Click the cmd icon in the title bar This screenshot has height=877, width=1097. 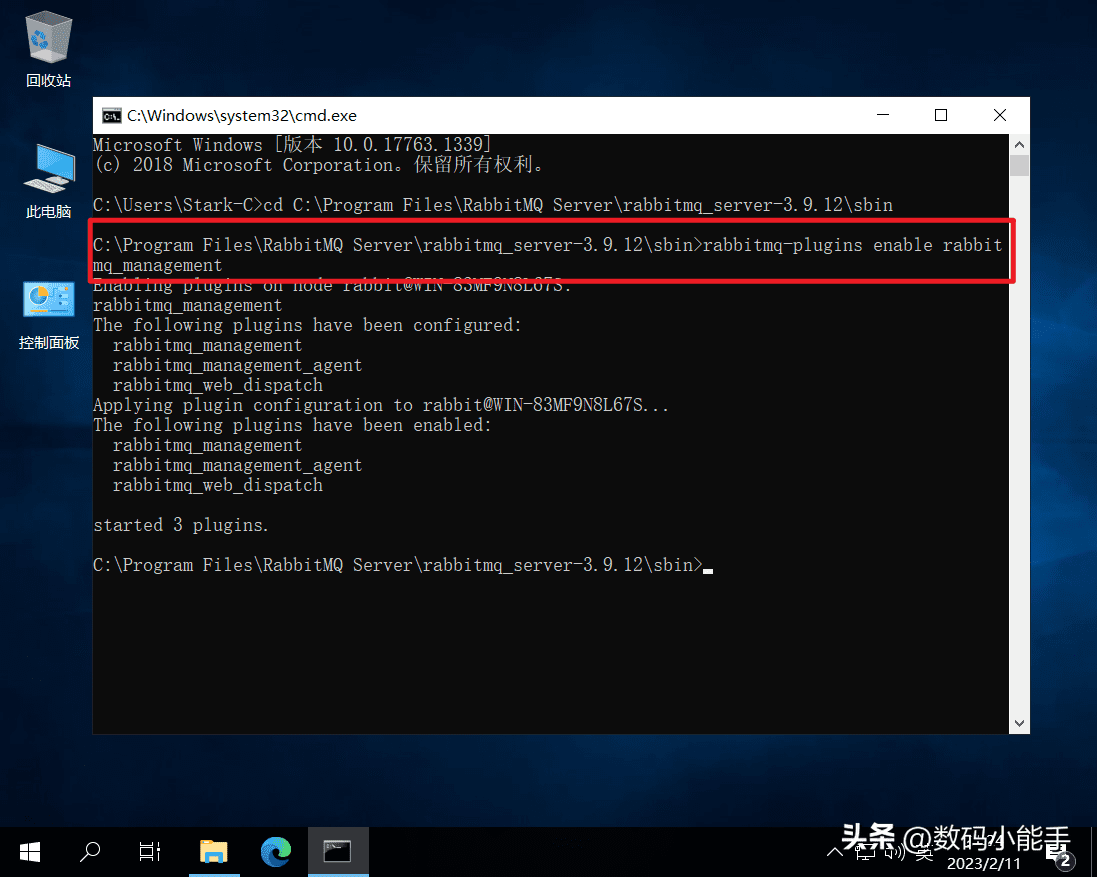(x=112, y=116)
